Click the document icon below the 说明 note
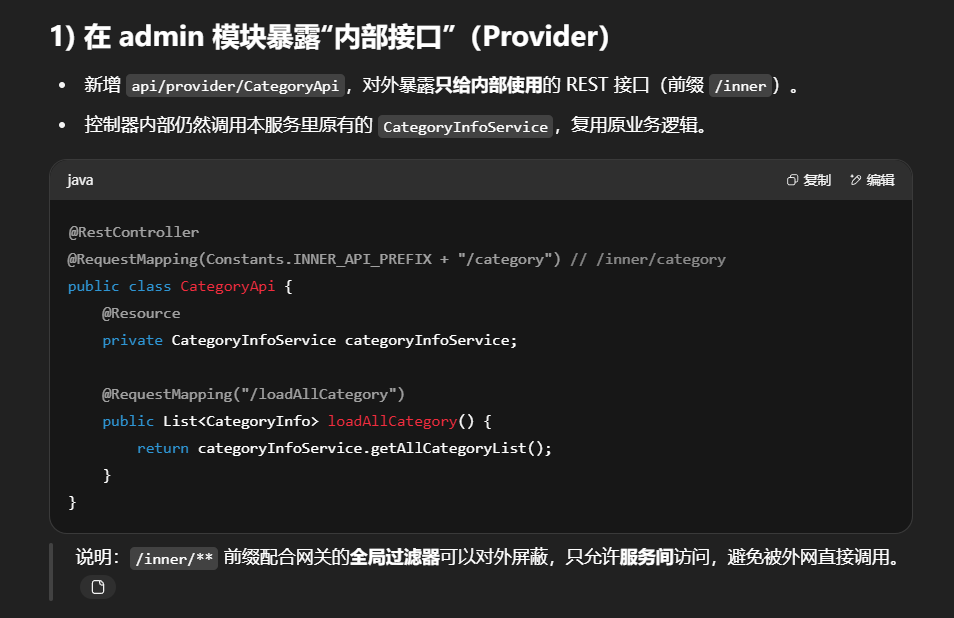This screenshot has height=618, width=954. (x=98, y=587)
